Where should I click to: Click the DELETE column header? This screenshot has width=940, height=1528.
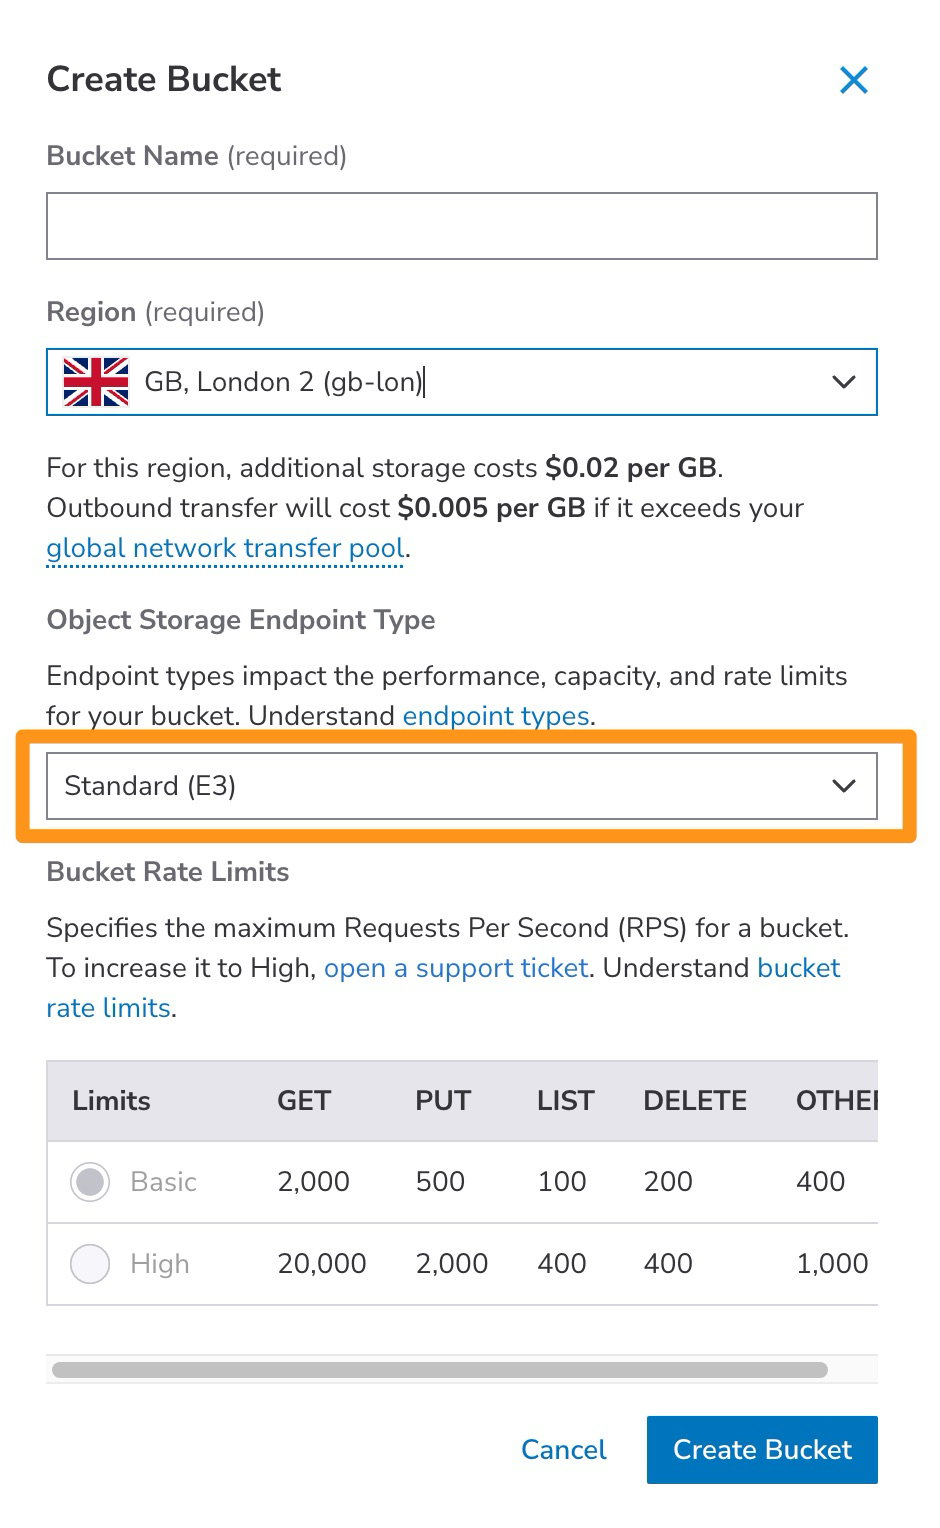pyautogui.click(x=695, y=1101)
